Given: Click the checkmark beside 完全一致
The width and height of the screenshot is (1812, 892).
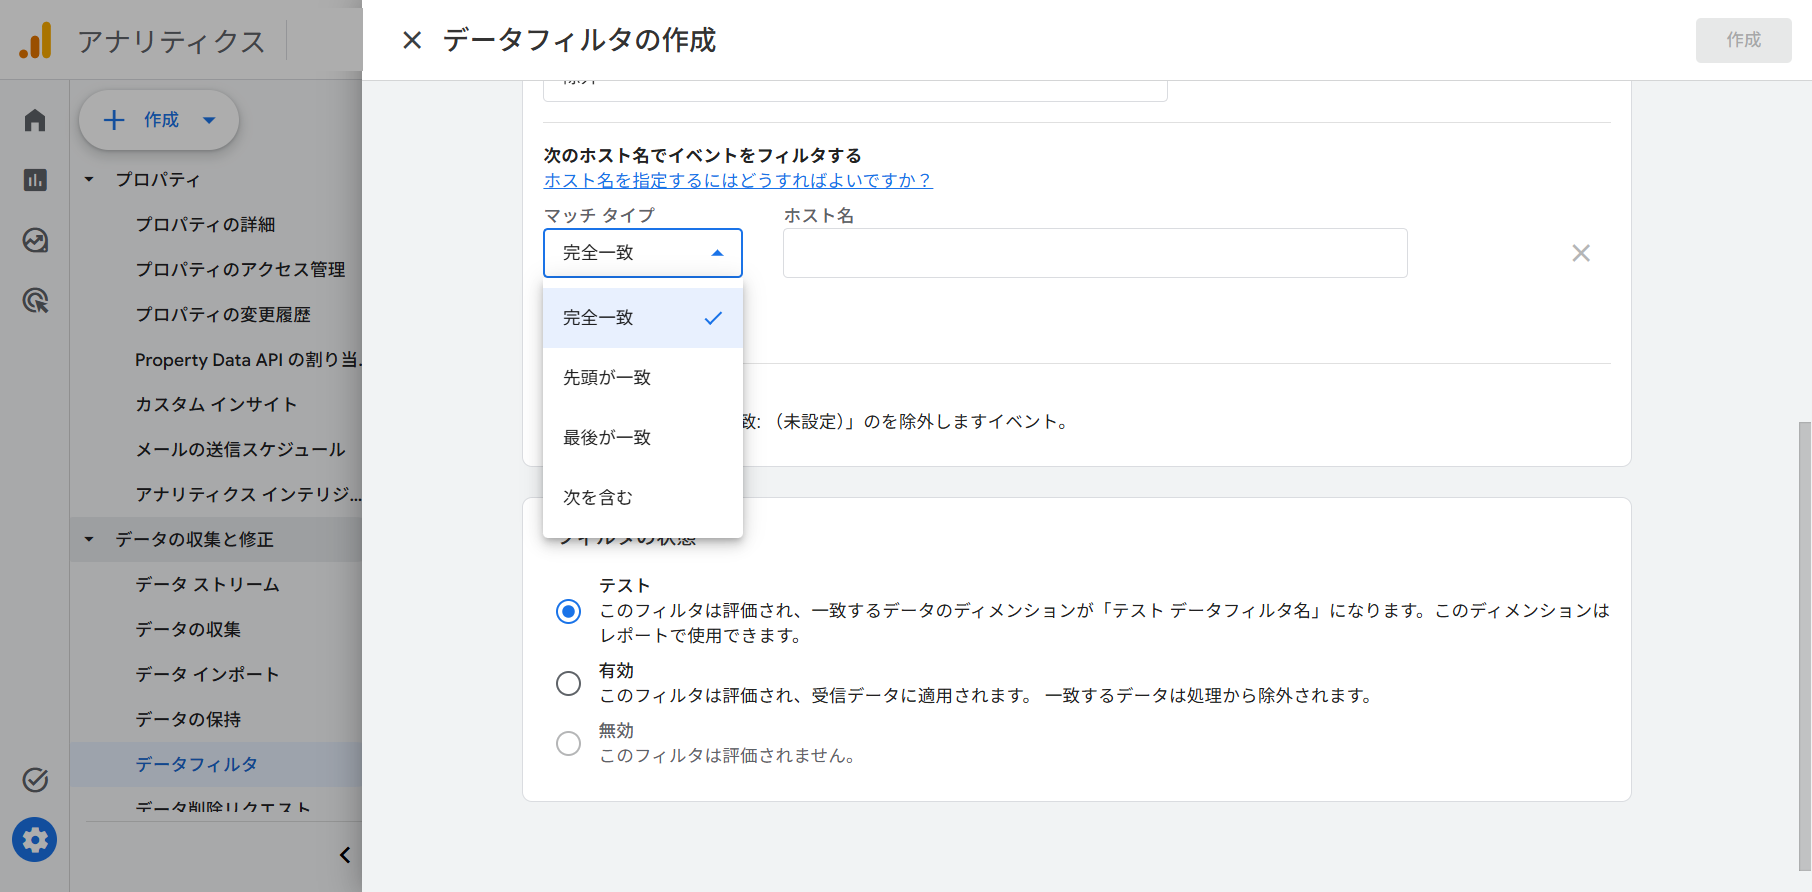Looking at the screenshot, I should coord(713,318).
